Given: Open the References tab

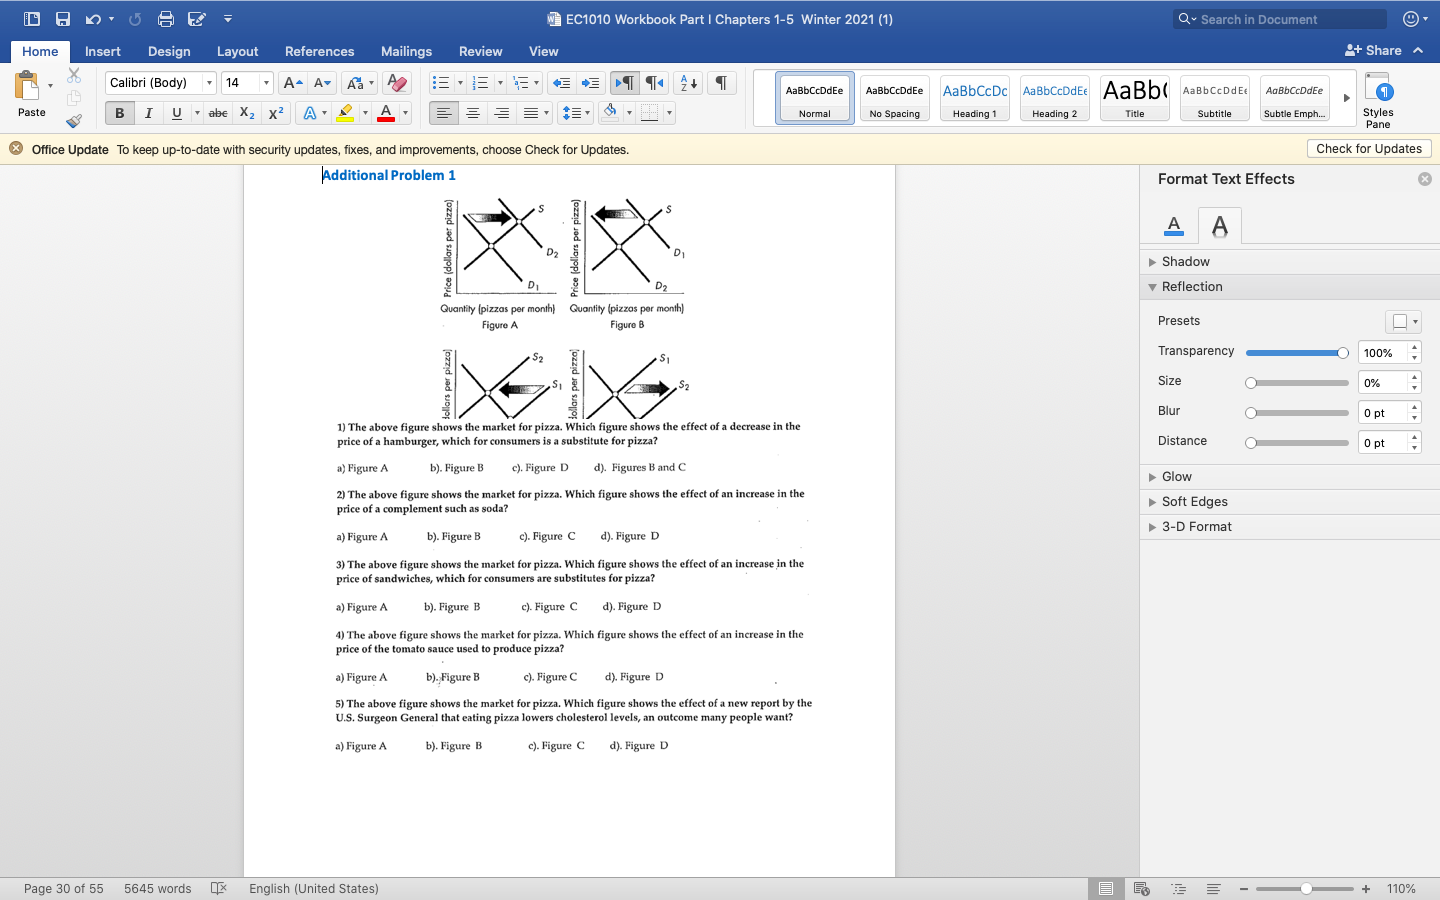Looking at the screenshot, I should click(319, 51).
